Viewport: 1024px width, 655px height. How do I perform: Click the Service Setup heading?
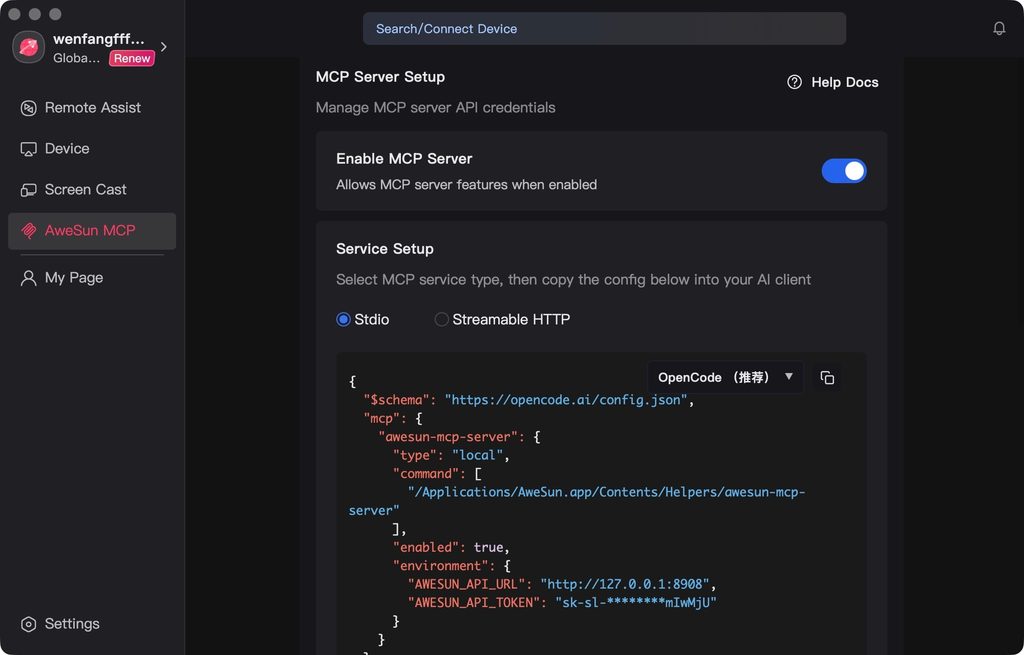pyautogui.click(x=385, y=249)
